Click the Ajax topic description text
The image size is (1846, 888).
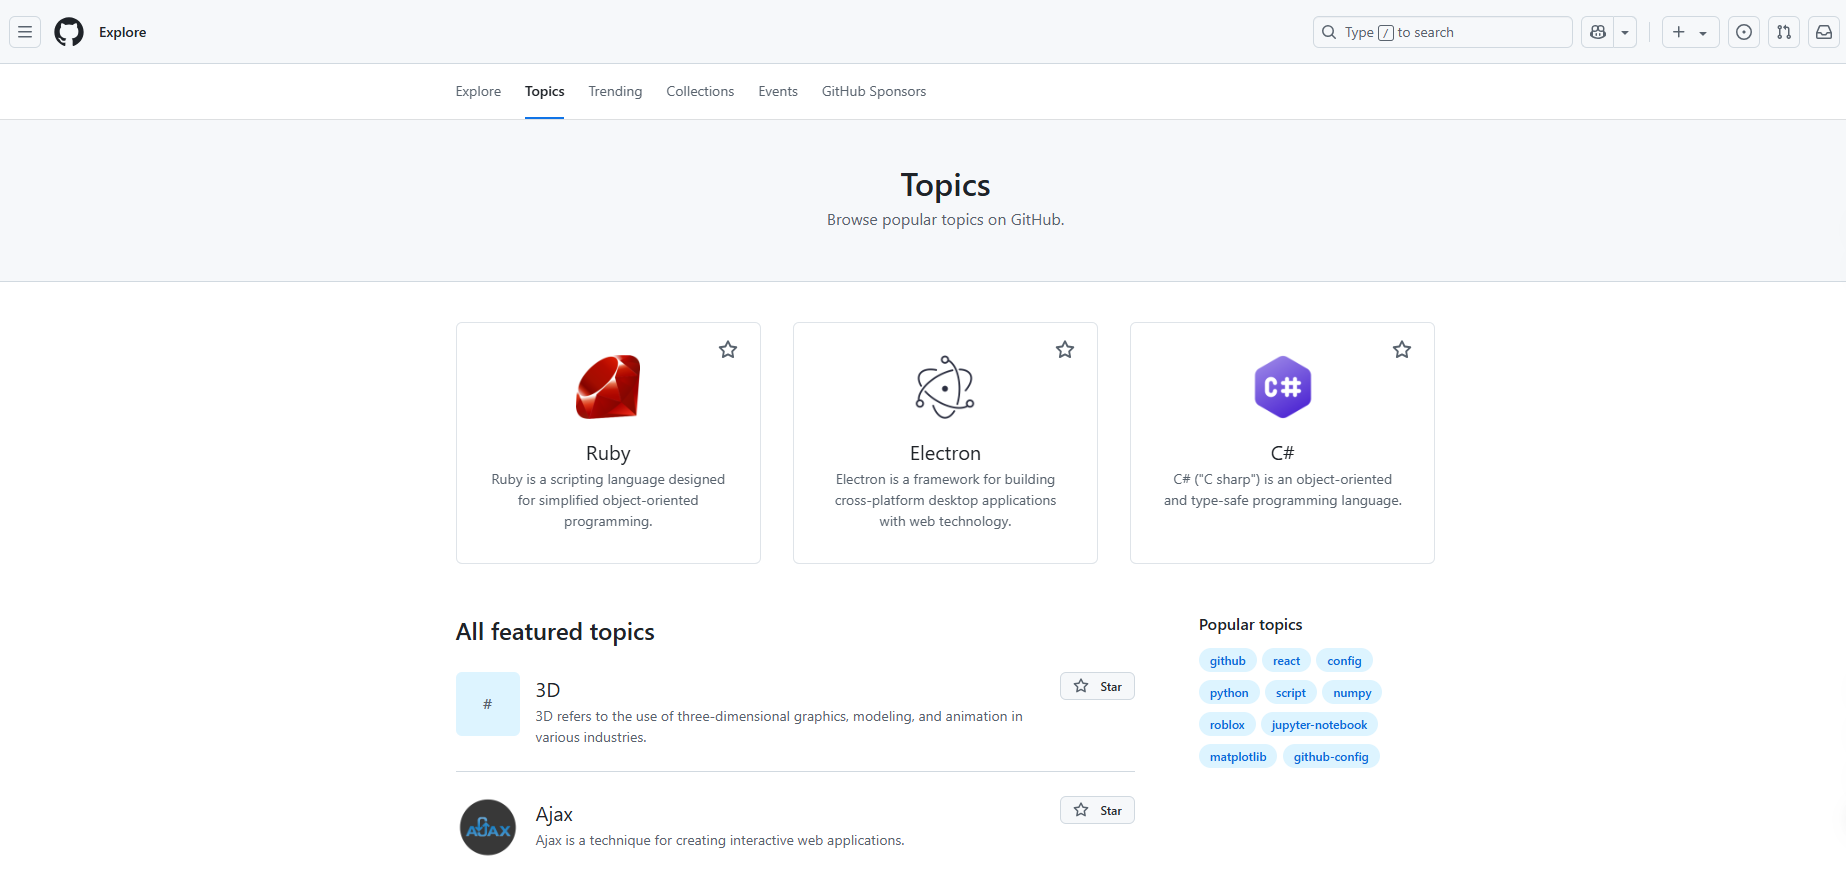[x=720, y=840]
